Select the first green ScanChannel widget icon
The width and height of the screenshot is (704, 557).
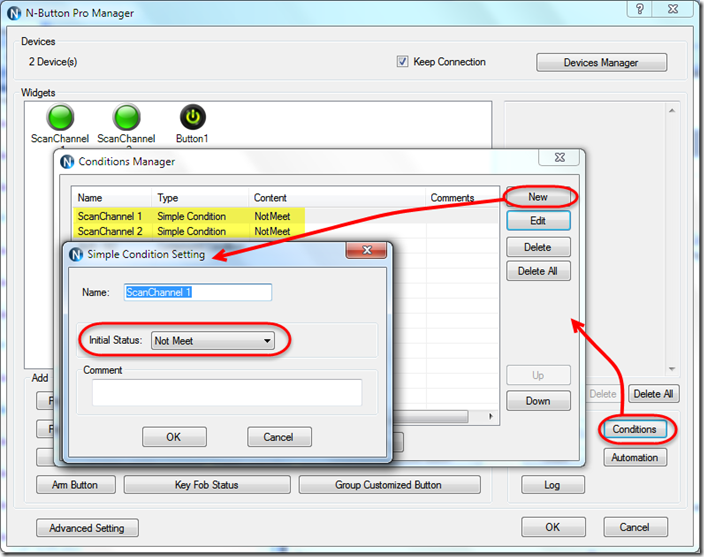click(60, 117)
